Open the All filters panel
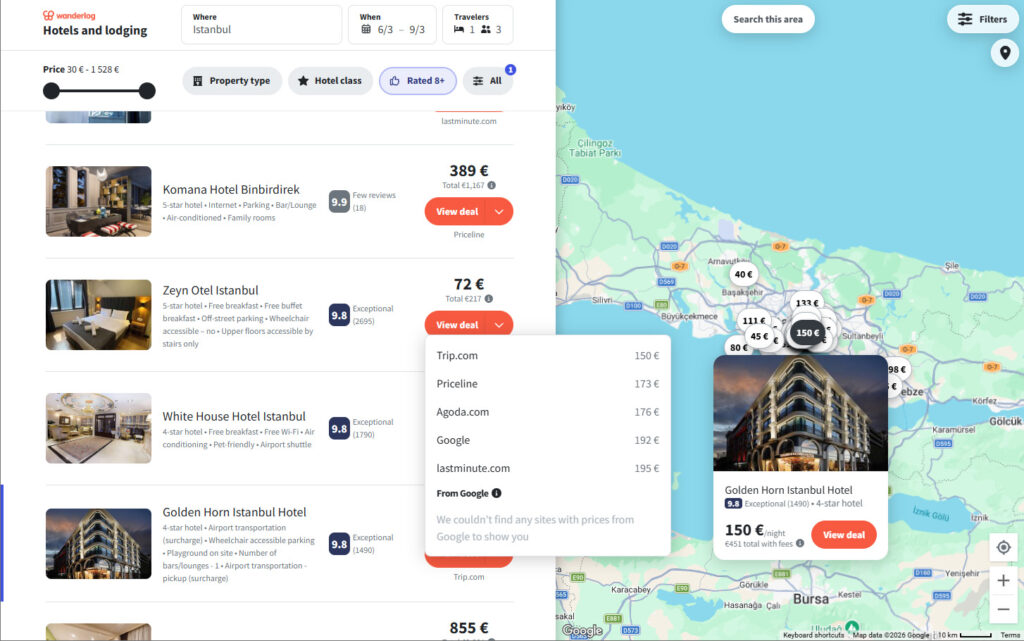1024x641 pixels. point(488,81)
